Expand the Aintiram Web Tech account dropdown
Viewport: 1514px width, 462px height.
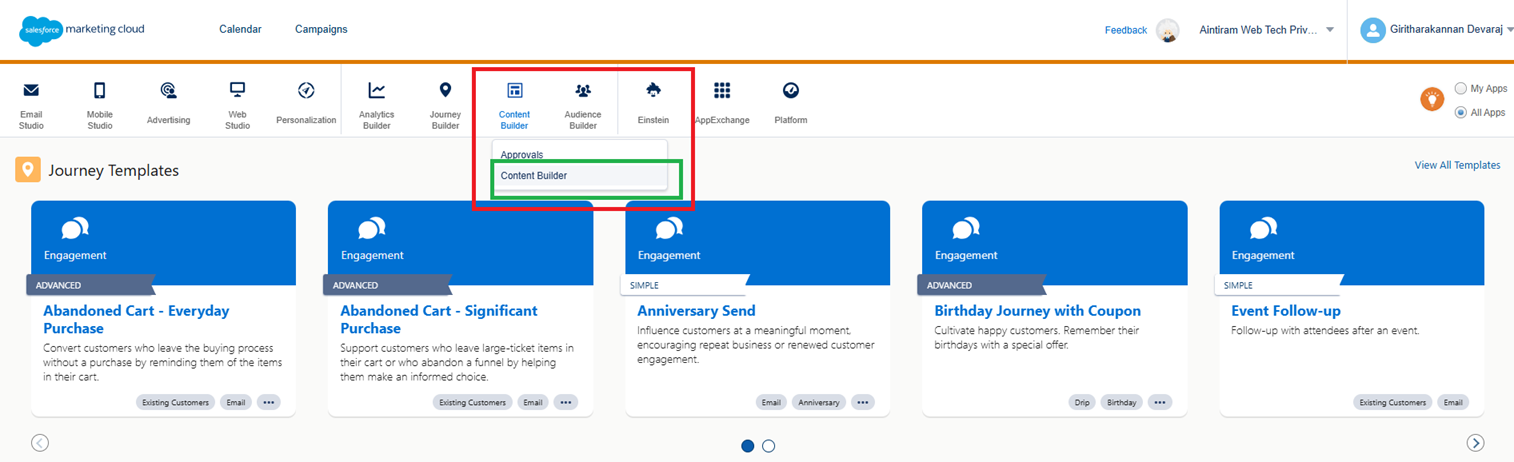coord(1329,30)
